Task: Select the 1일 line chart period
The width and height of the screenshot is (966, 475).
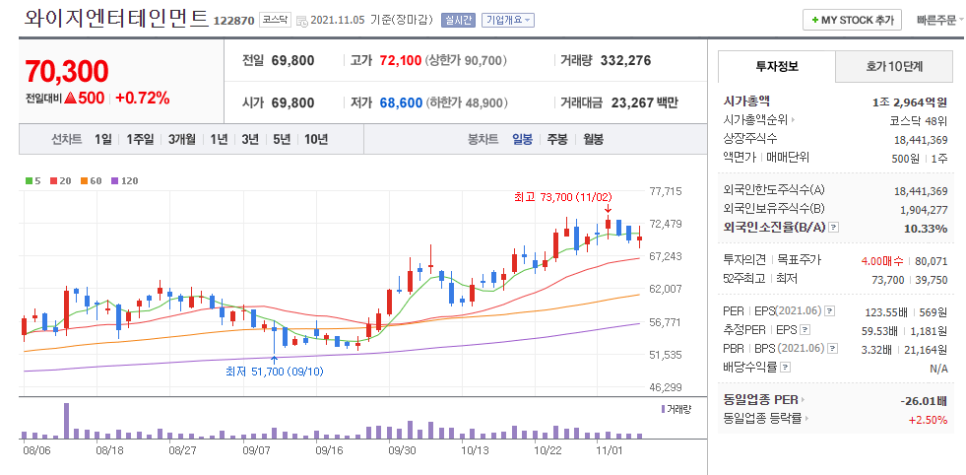Action: (103, 139)
